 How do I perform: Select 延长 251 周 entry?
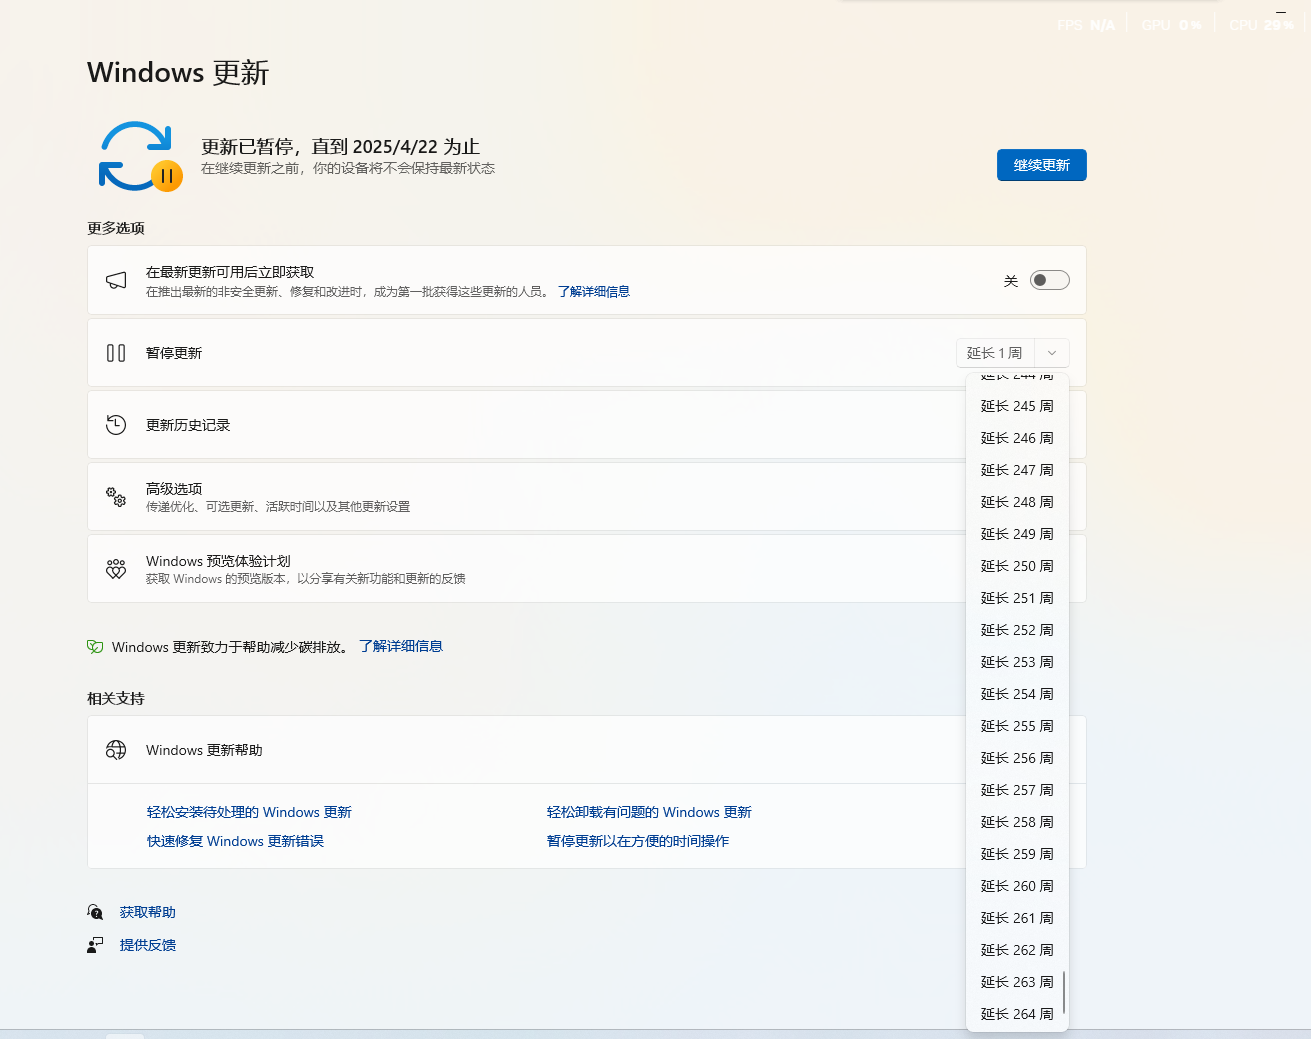pyautogui.click(x=1017, y=598)
